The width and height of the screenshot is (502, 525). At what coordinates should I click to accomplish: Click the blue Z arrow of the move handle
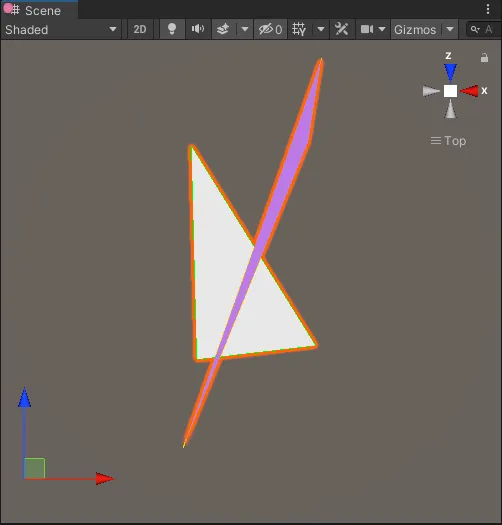pos(24,398)
